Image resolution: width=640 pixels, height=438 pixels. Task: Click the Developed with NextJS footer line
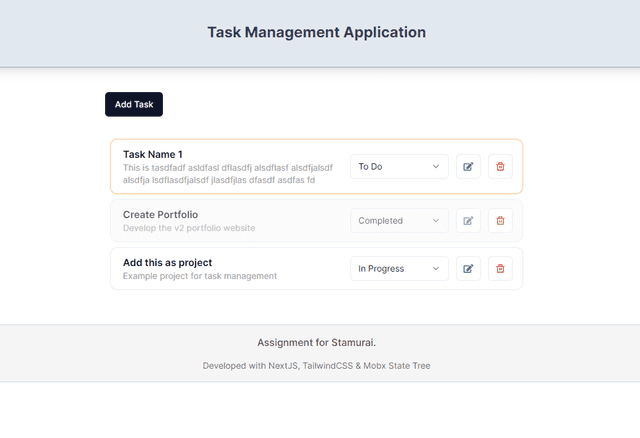click(x=317, y=366)
